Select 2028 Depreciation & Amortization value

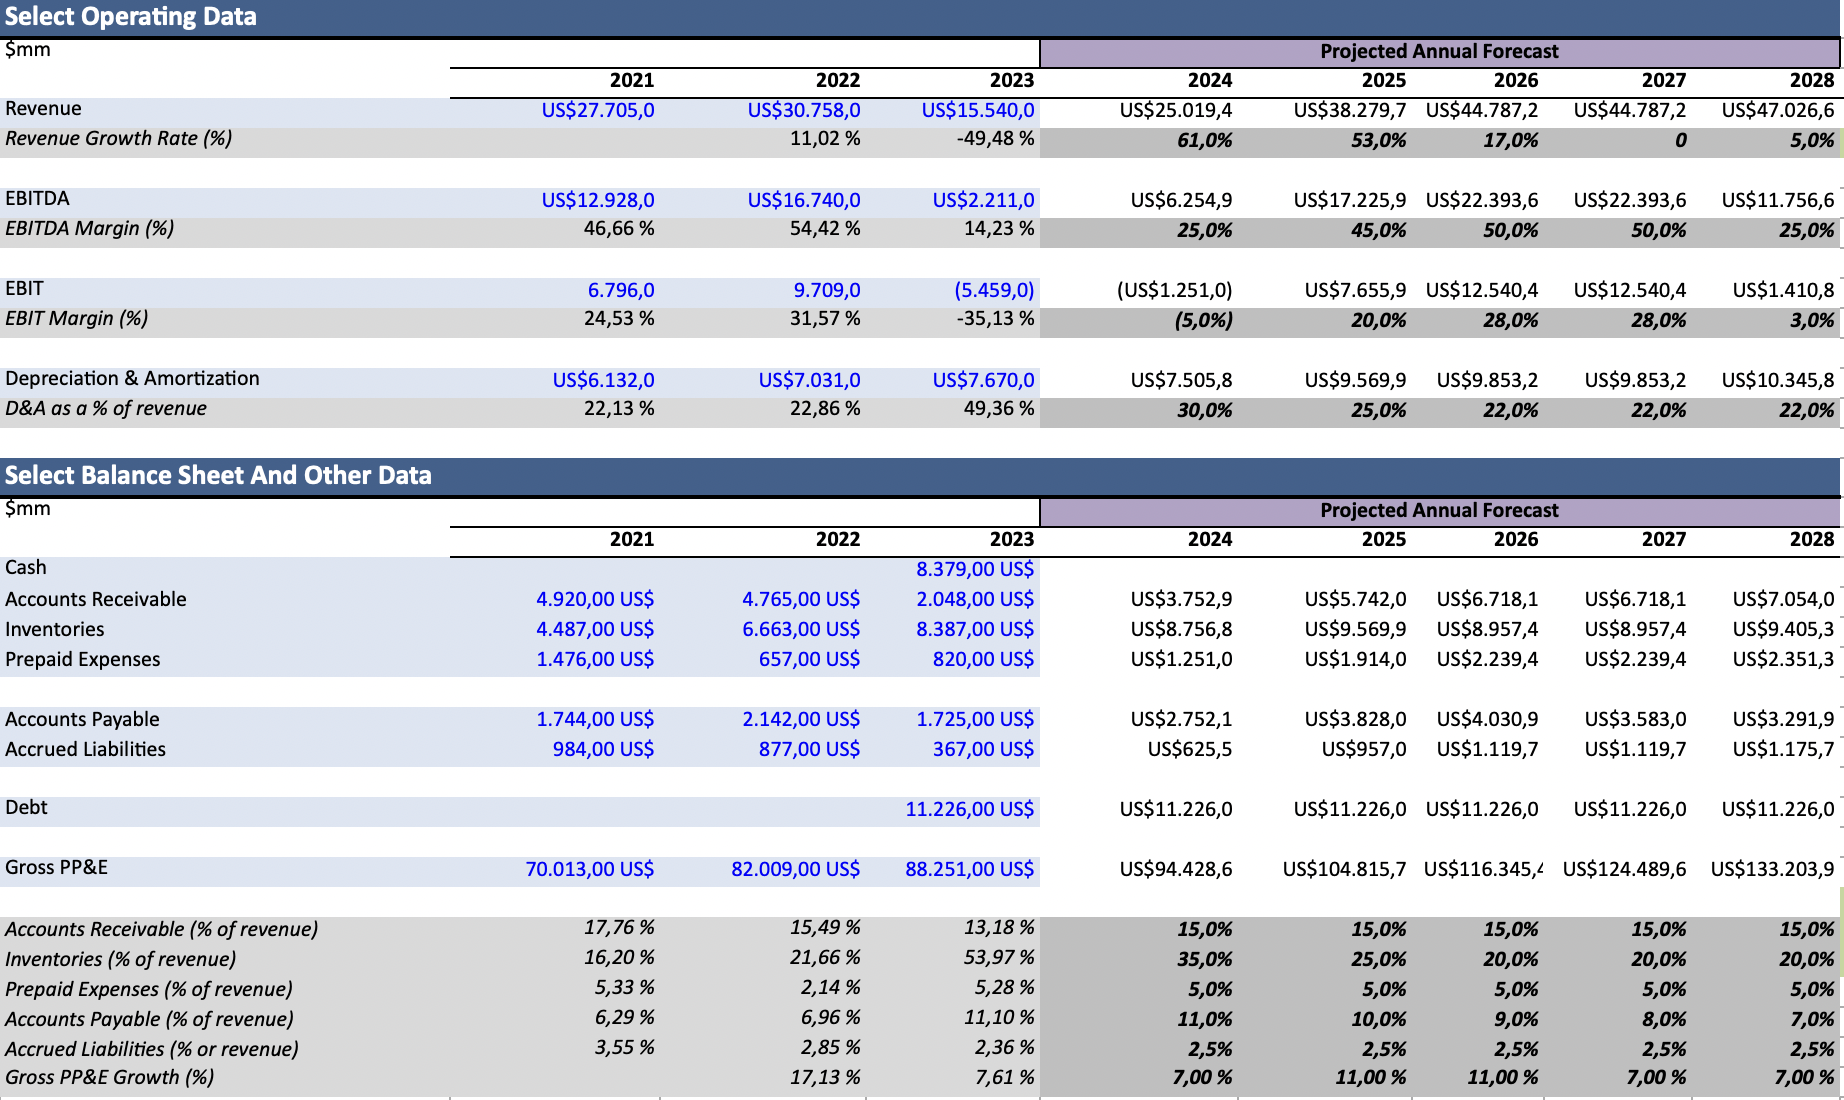[x=1777, y=380]
